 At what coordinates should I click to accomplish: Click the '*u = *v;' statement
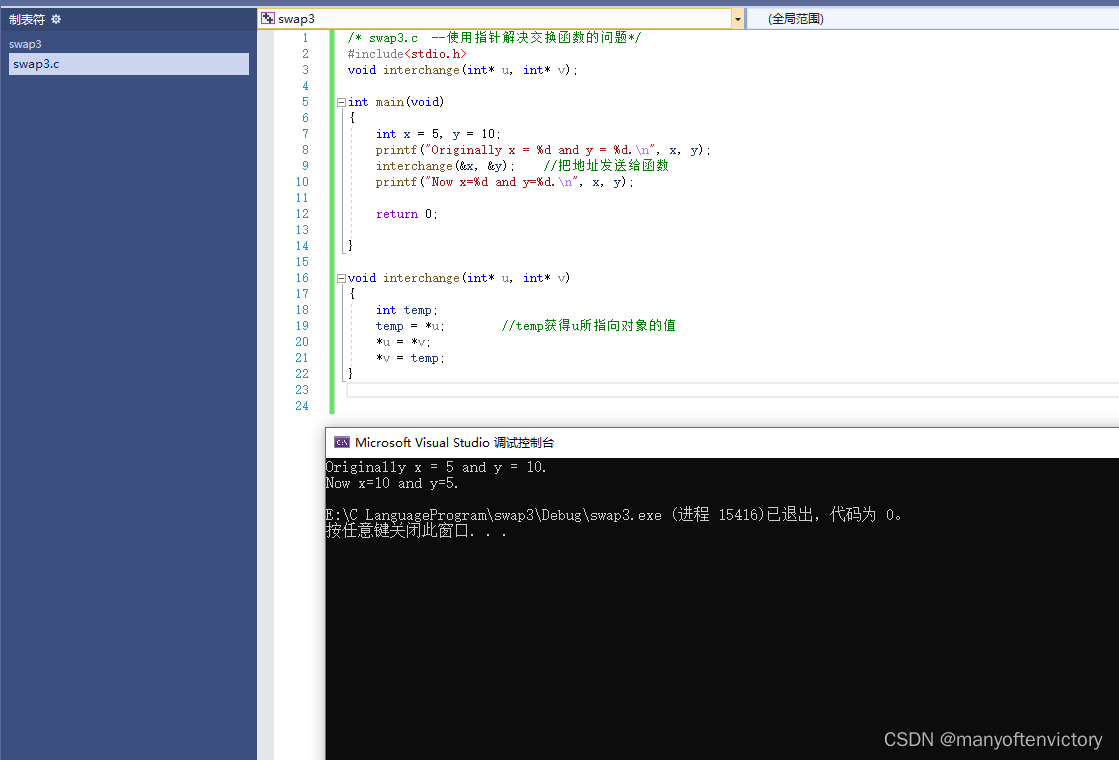point(403,343)
